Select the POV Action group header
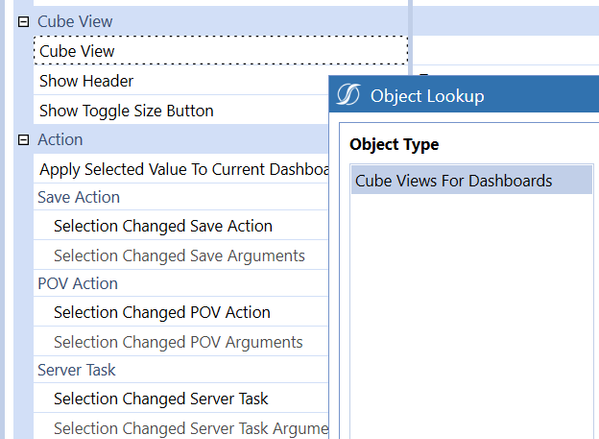The image size is (599, 439). (x=181, y=283)
